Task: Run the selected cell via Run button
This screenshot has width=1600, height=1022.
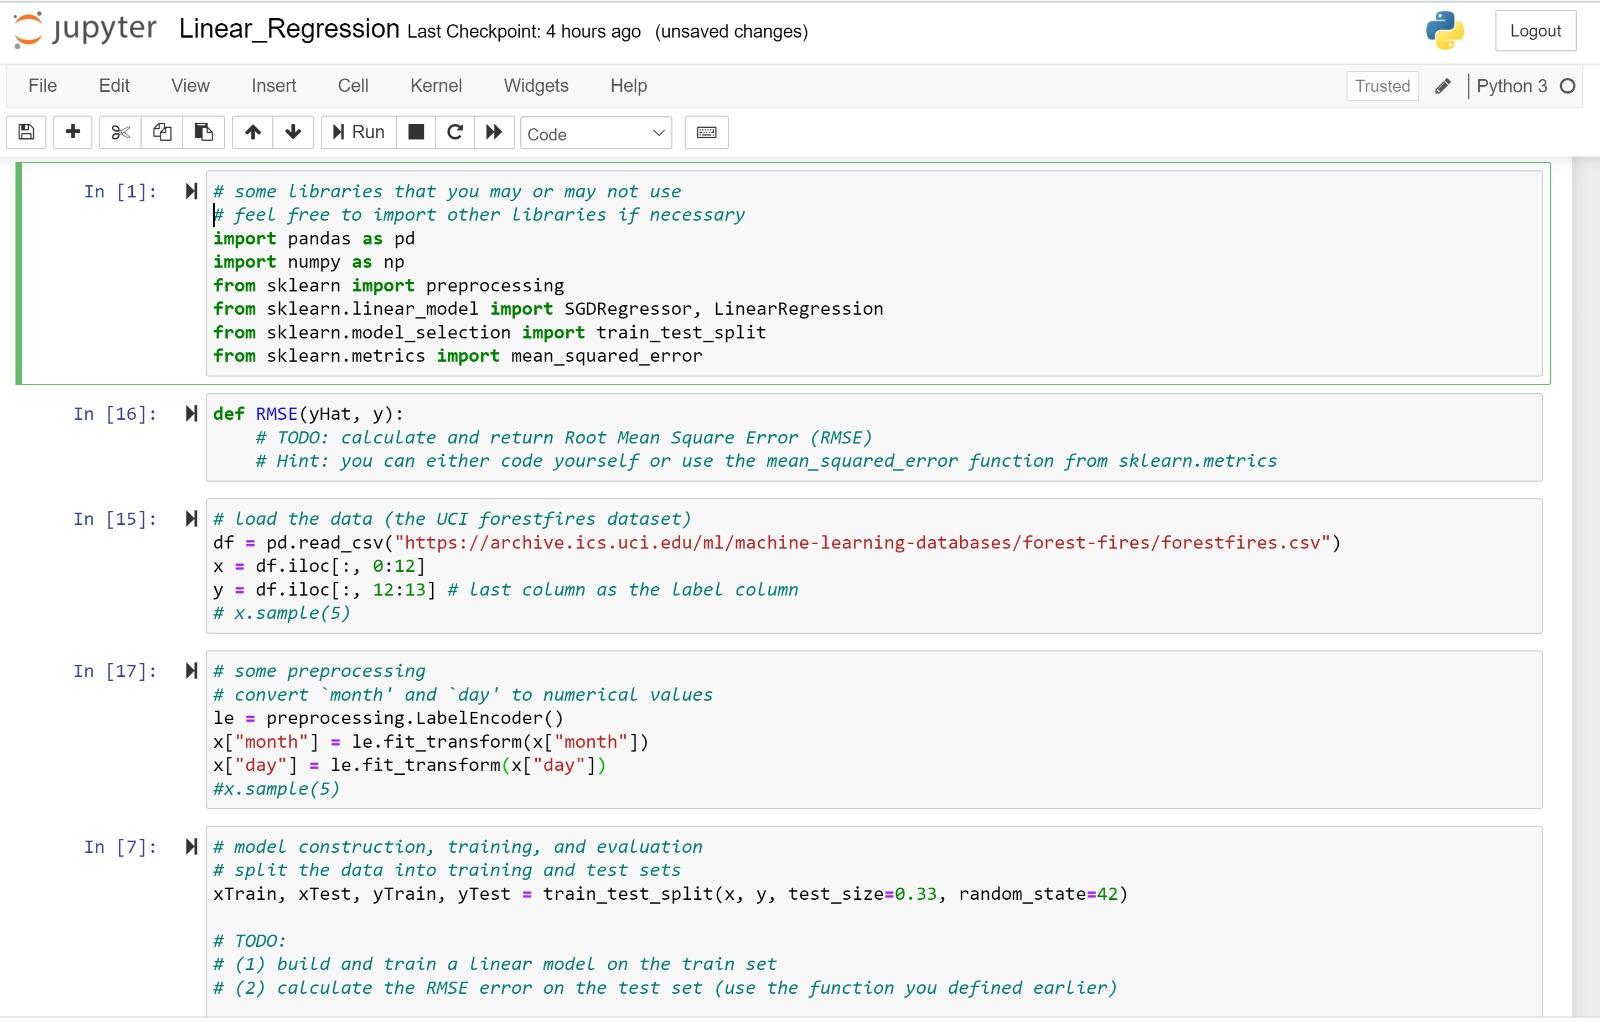Action: 357,132
